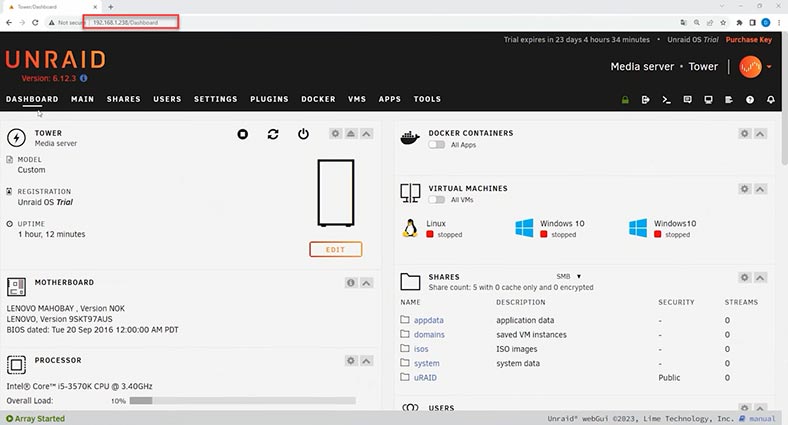Screen dimensions: 788x425
Task: Open the Users tab
Action: tap(167, 99)
